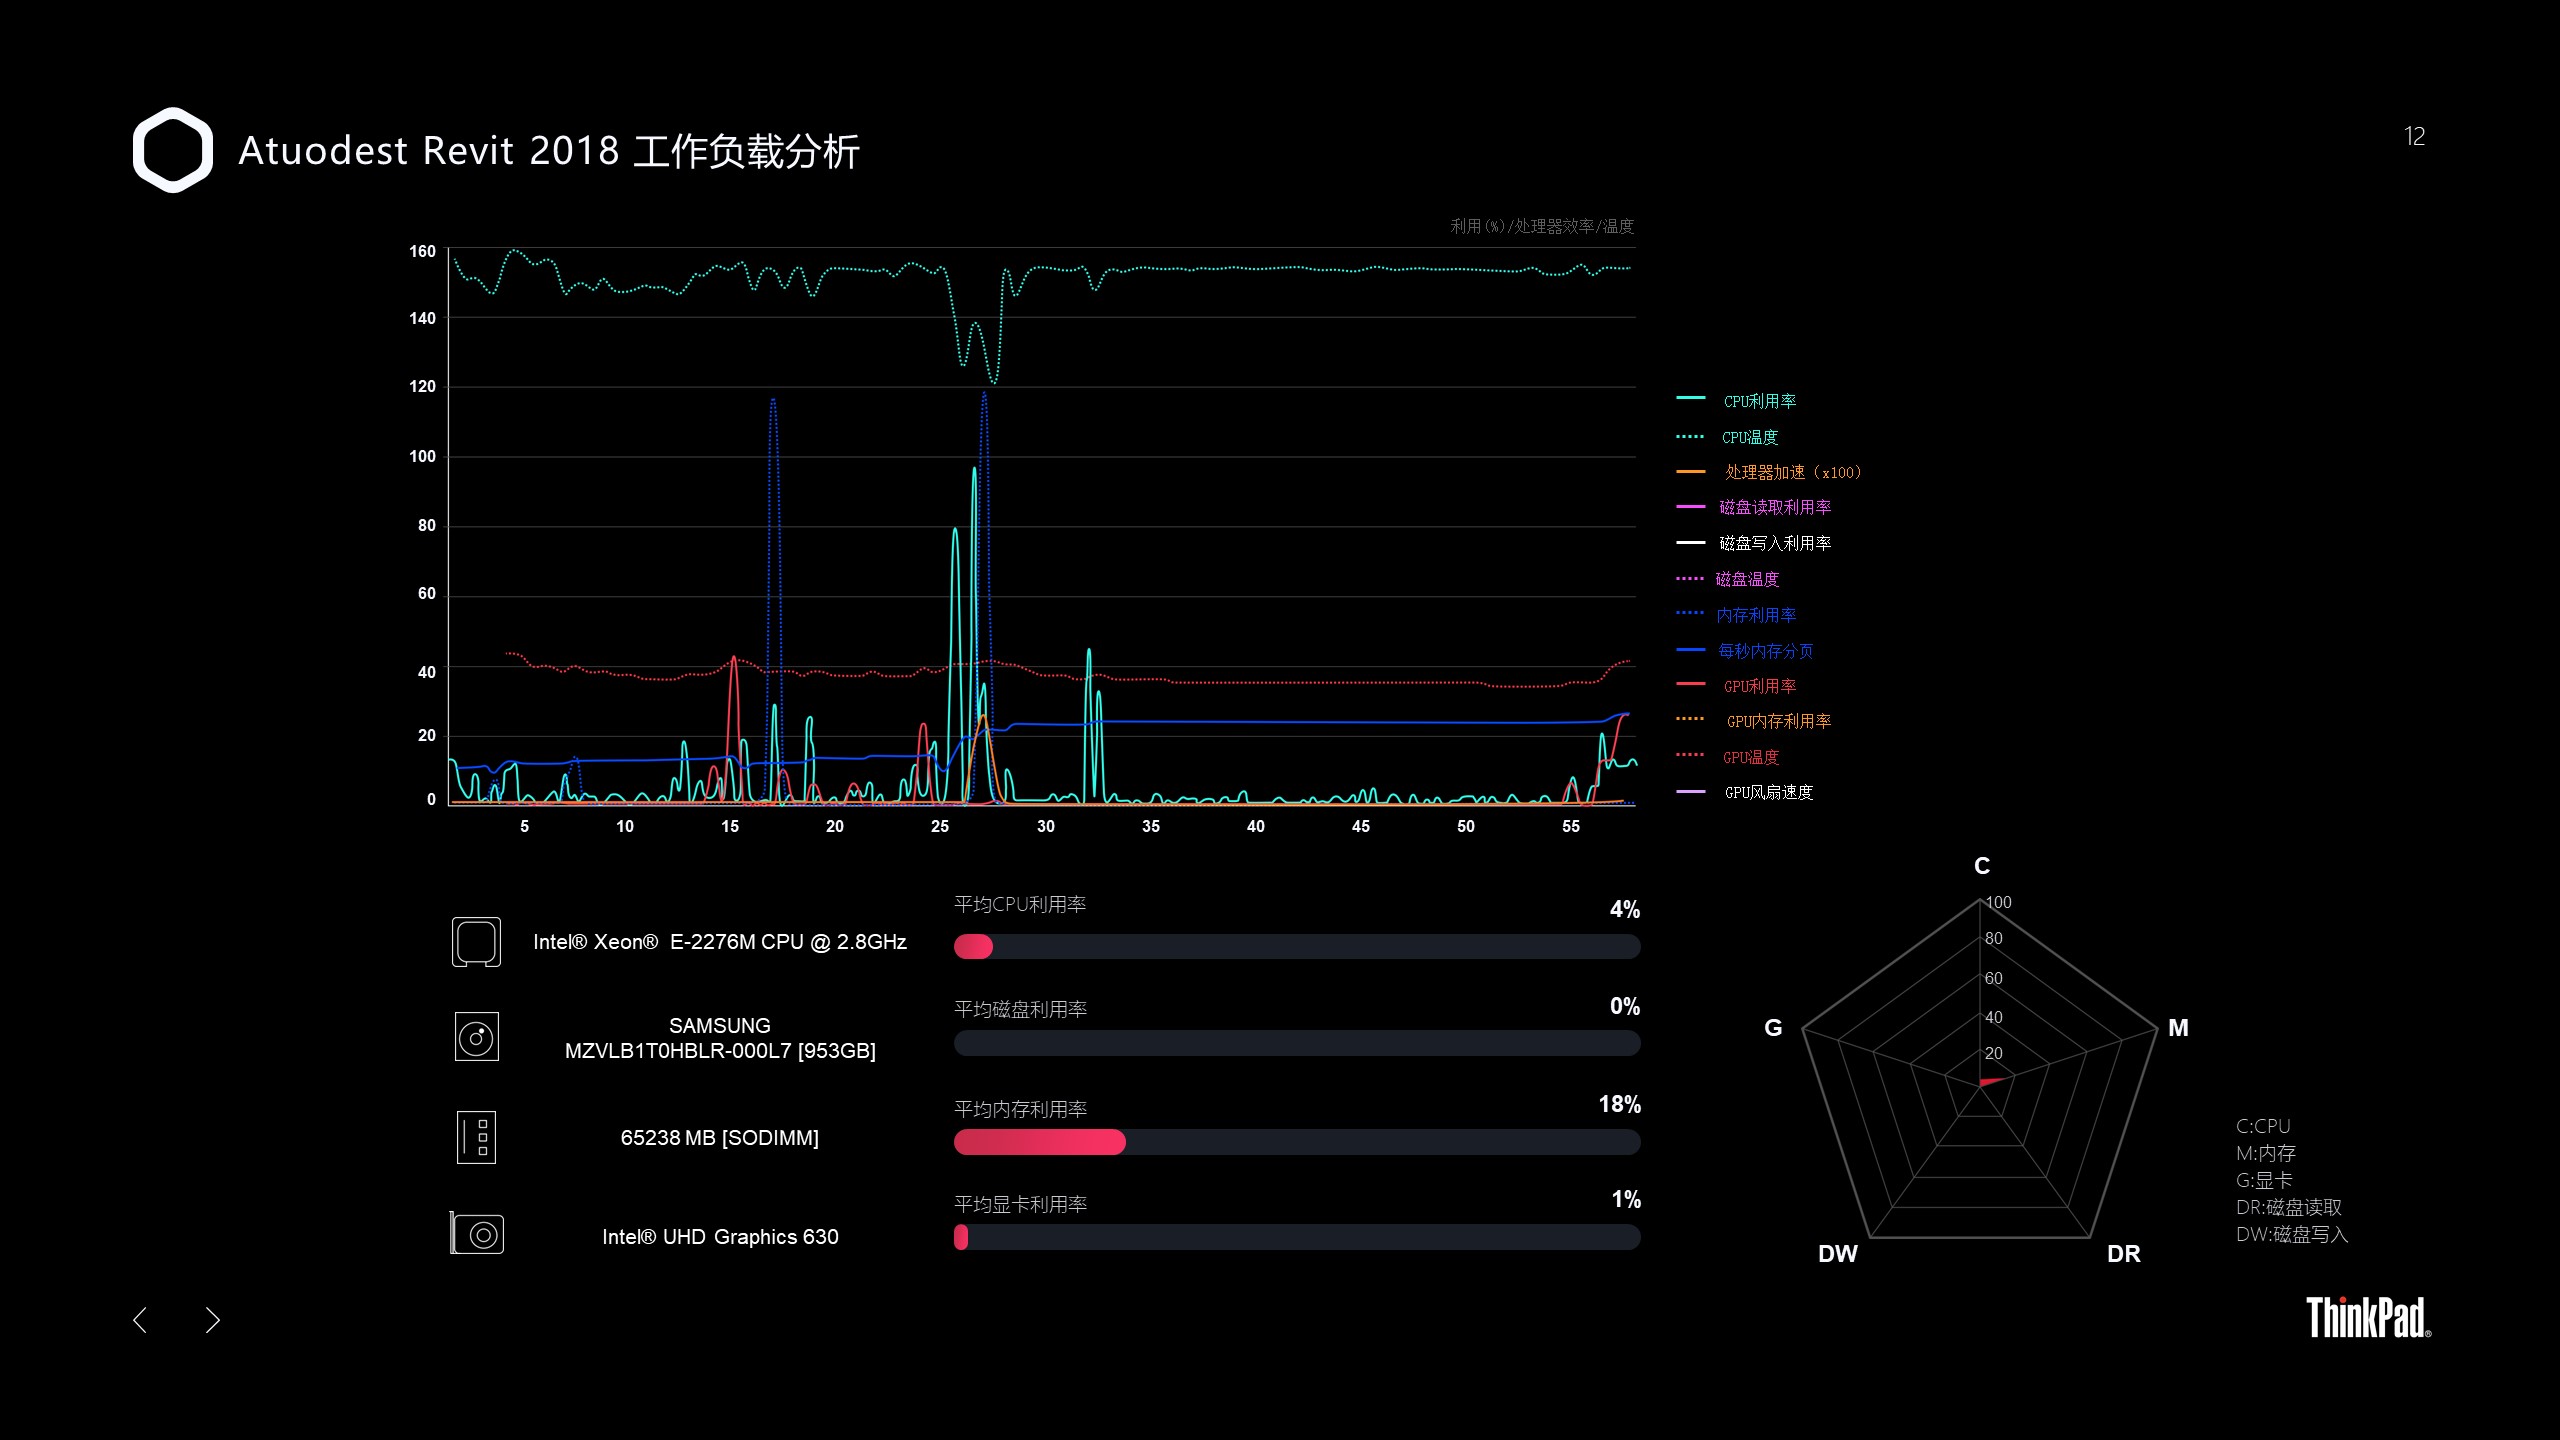Image resolution: width=2560 pixels, height=1440 pixels.
Task: Click the DW:磁盘写入 radar legend text
Action: click(2292, 1234)
